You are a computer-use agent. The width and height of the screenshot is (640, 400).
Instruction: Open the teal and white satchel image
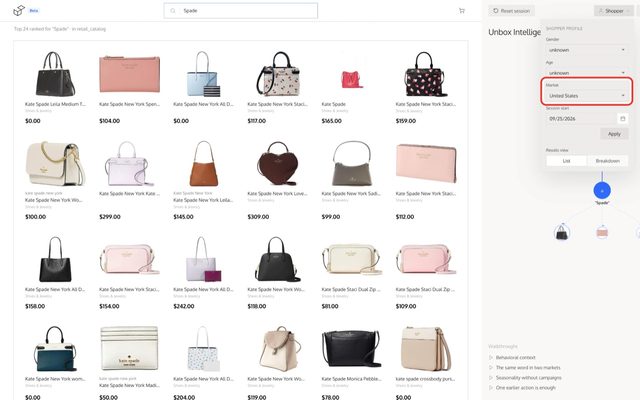[x=55, y=349]
